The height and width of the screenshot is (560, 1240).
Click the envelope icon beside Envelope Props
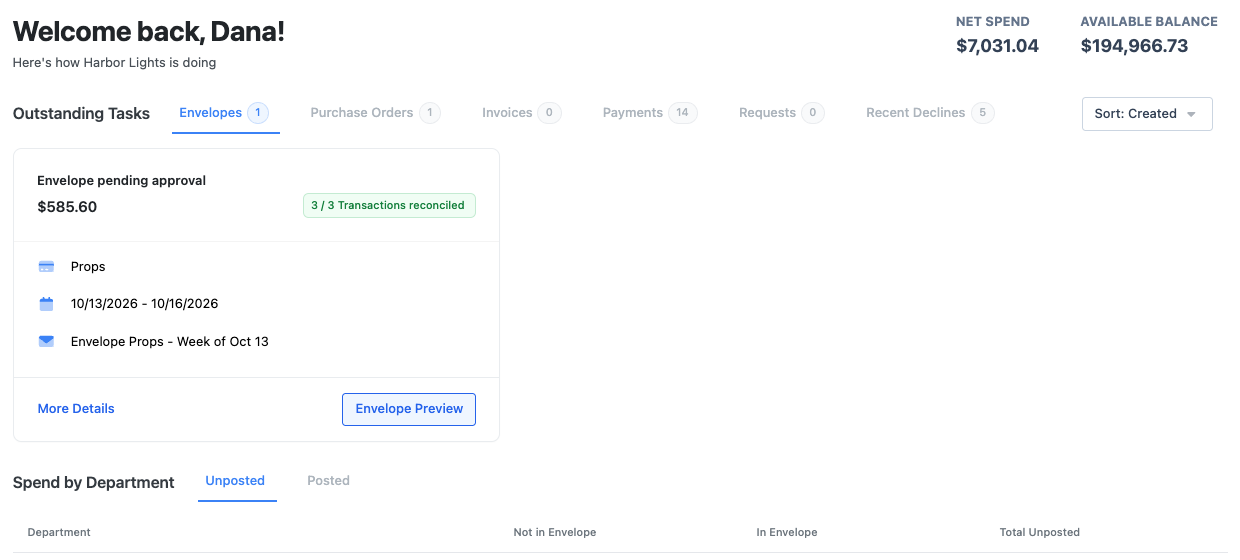click(x=46, y=341)
